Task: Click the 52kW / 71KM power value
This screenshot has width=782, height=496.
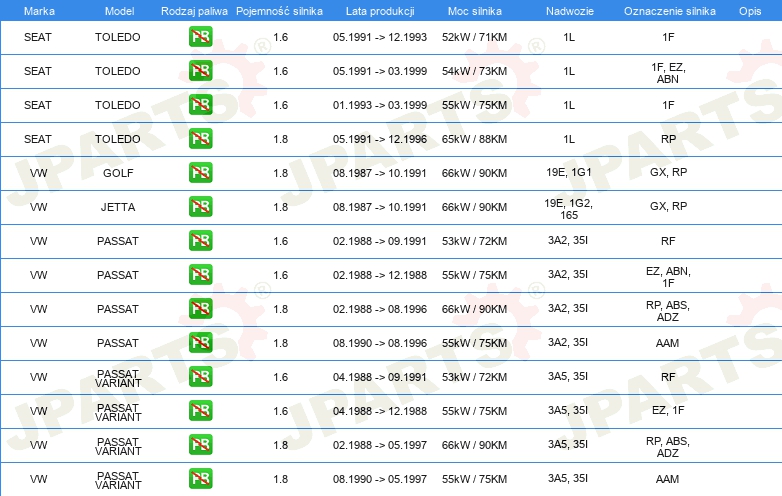Action: tap(474, 37)
